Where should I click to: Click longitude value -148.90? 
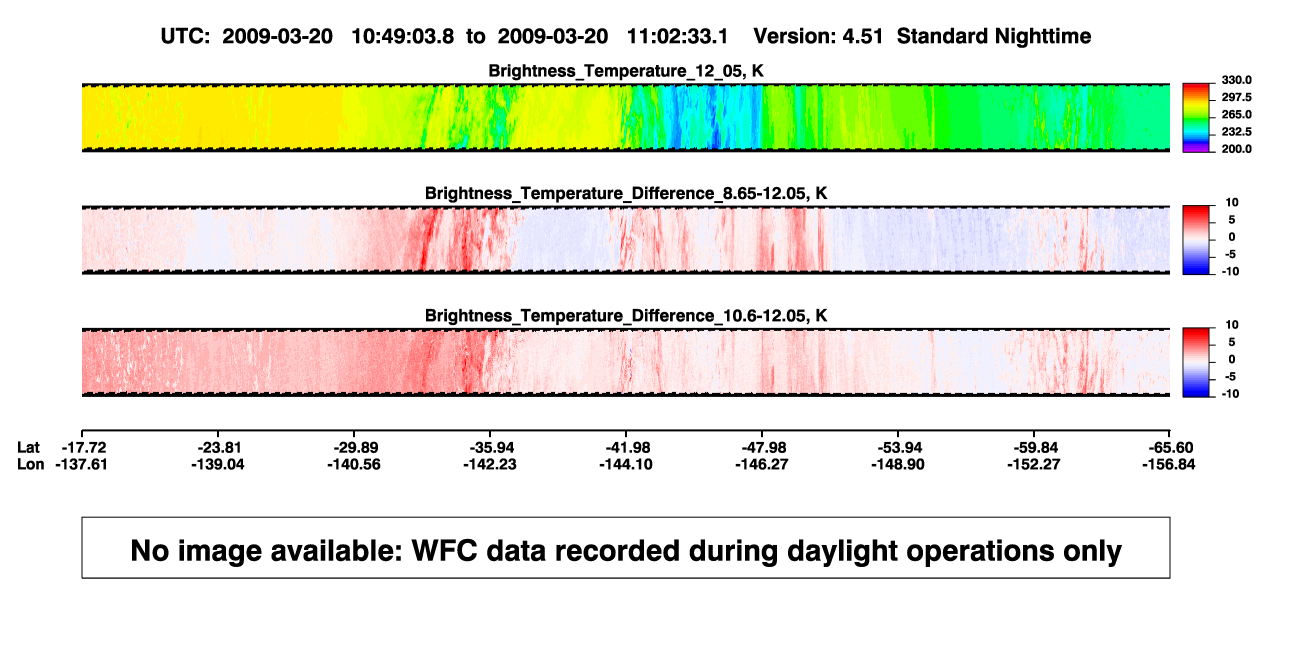tap(898, 464)
